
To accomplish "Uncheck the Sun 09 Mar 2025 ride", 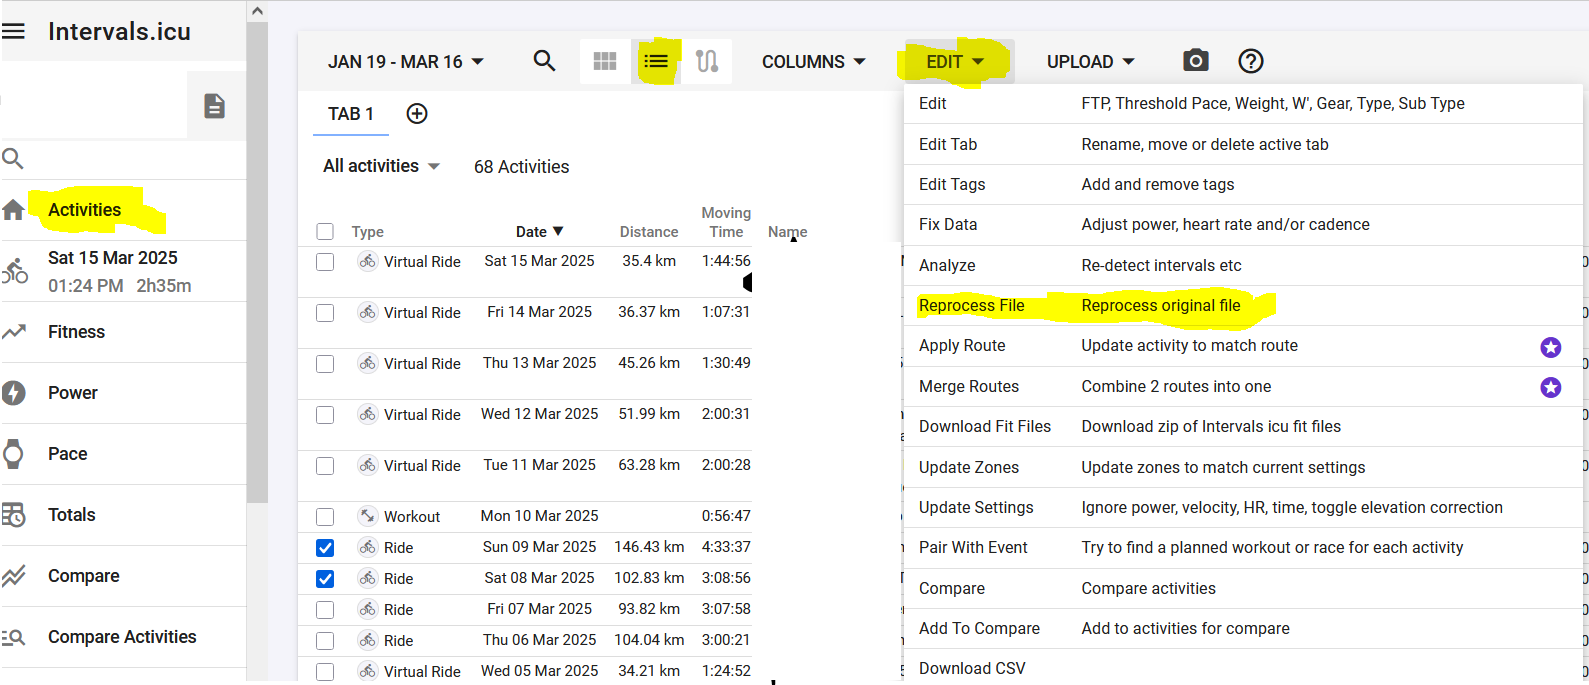I will click(325, 548).
